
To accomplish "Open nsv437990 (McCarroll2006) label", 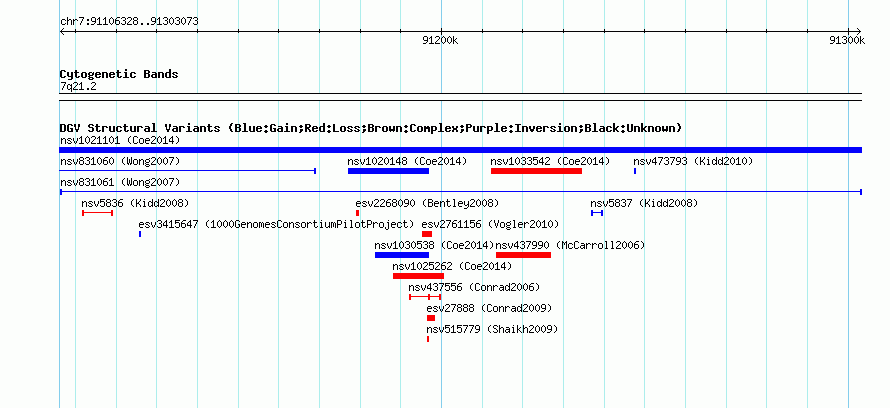I will click(x=570, y=246).
